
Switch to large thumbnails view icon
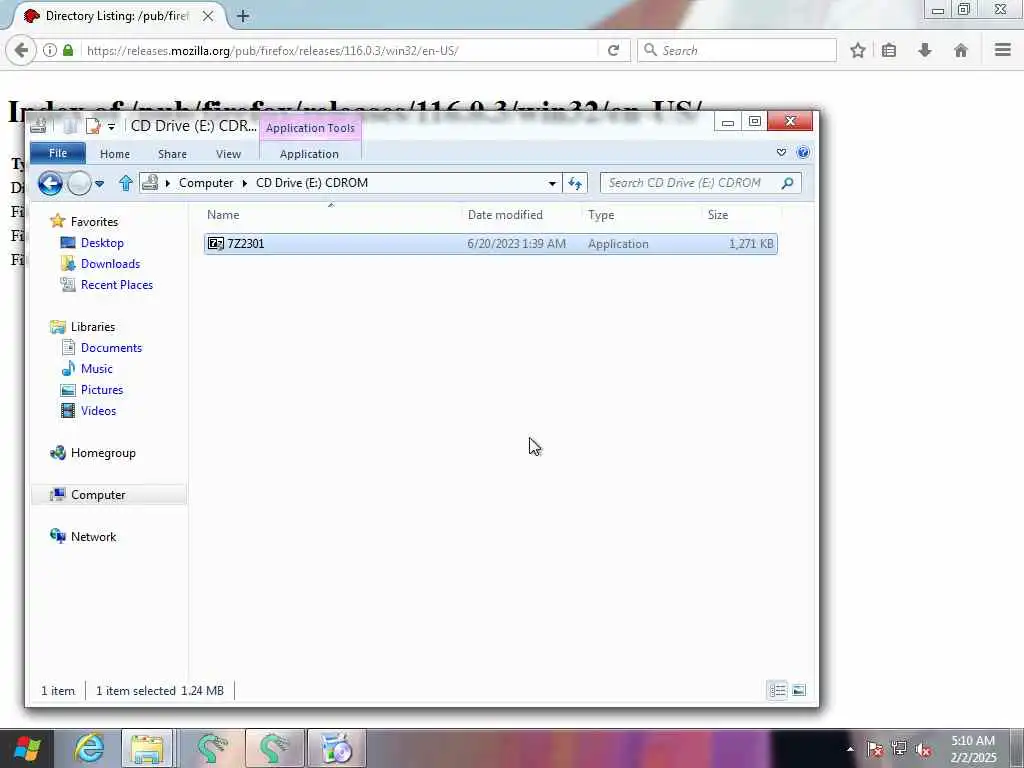[799, 690]
